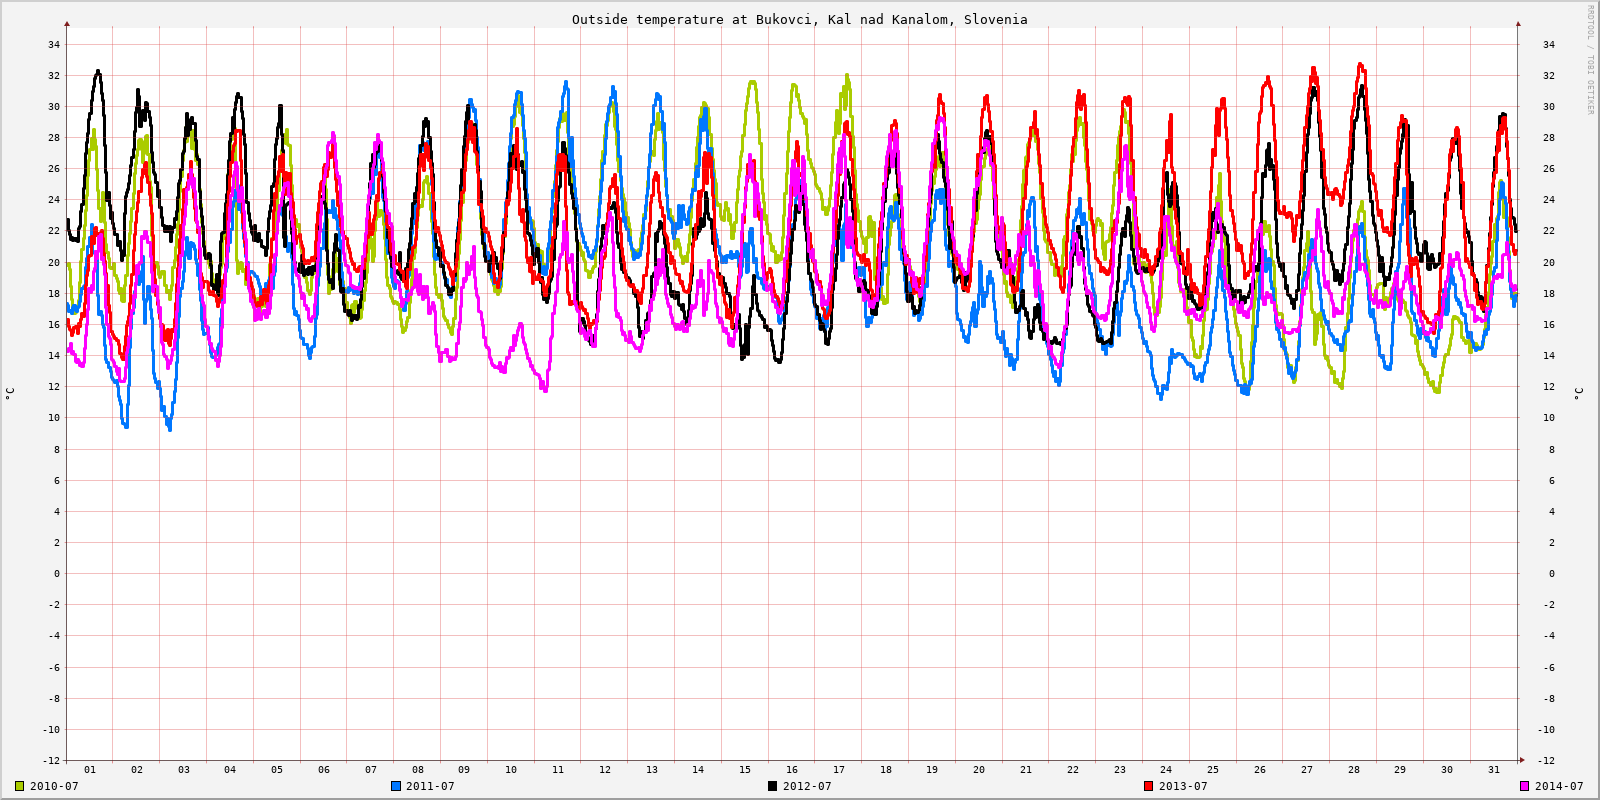Viewport: 1600px width, 800px height.
Task: Click the -12 value on the right y-axis
Action: (1546, 761)
